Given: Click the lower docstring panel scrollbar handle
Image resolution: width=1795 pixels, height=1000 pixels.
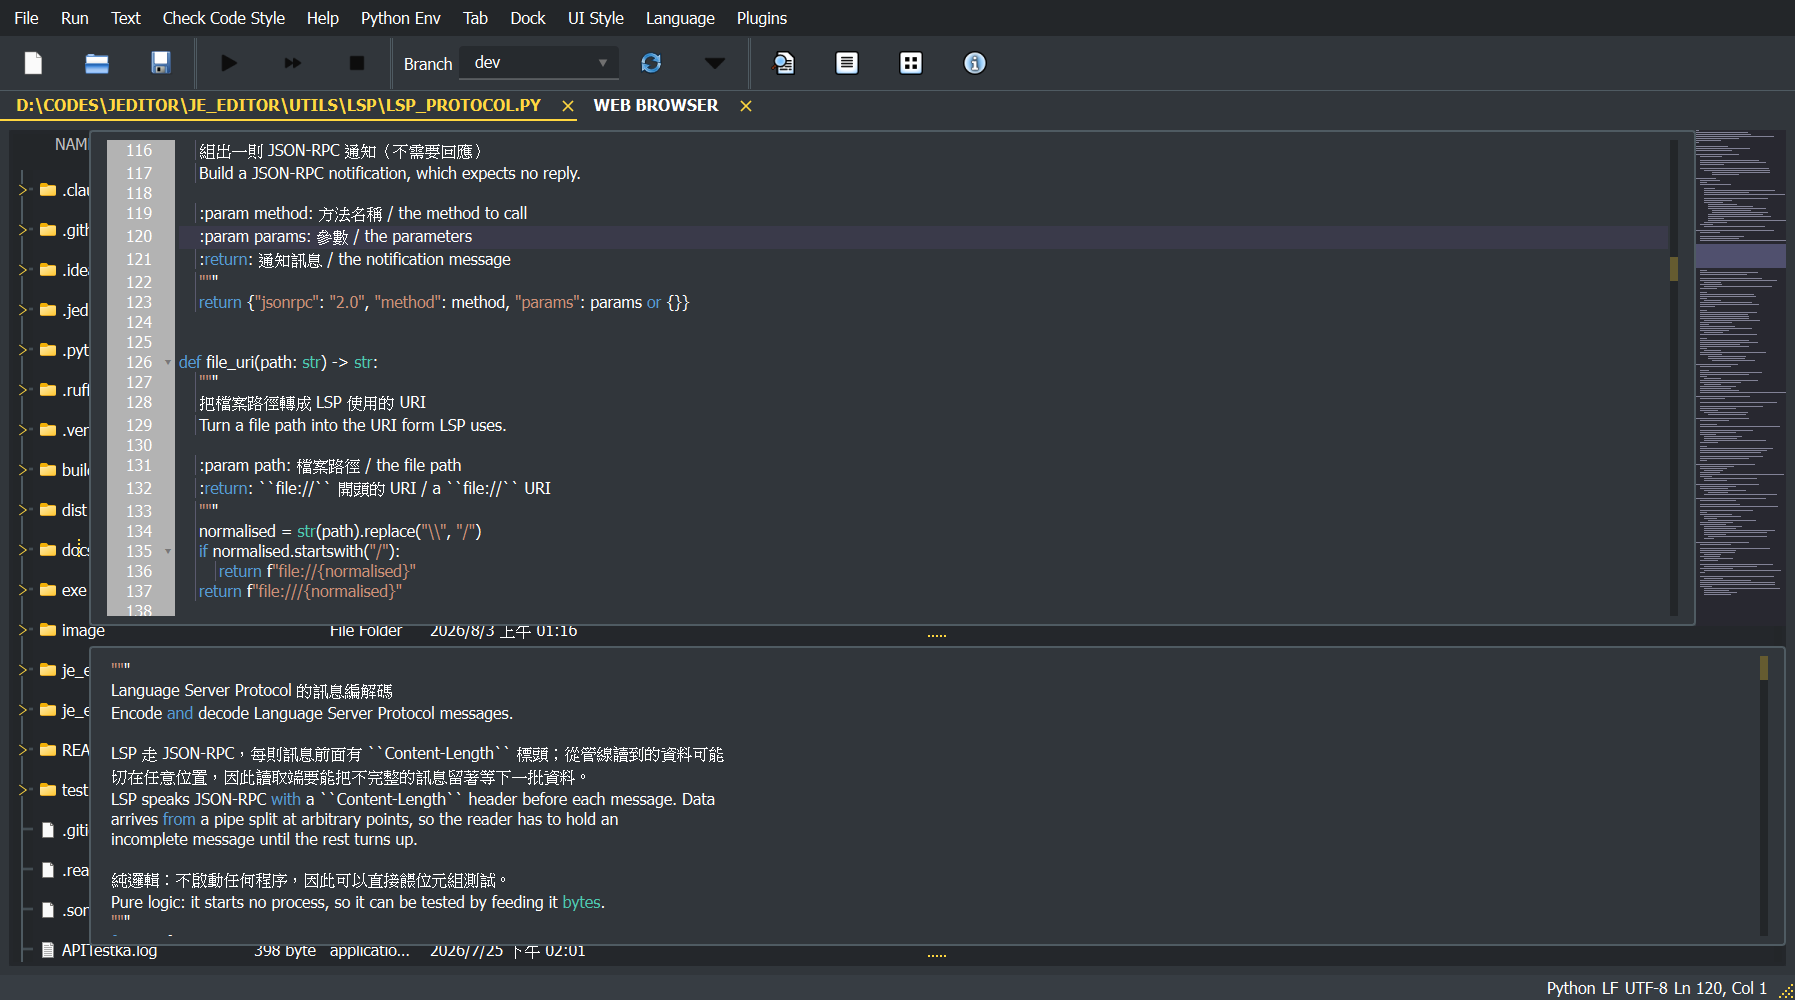Looking at the screenshot, I should (x=1764, y=668).
